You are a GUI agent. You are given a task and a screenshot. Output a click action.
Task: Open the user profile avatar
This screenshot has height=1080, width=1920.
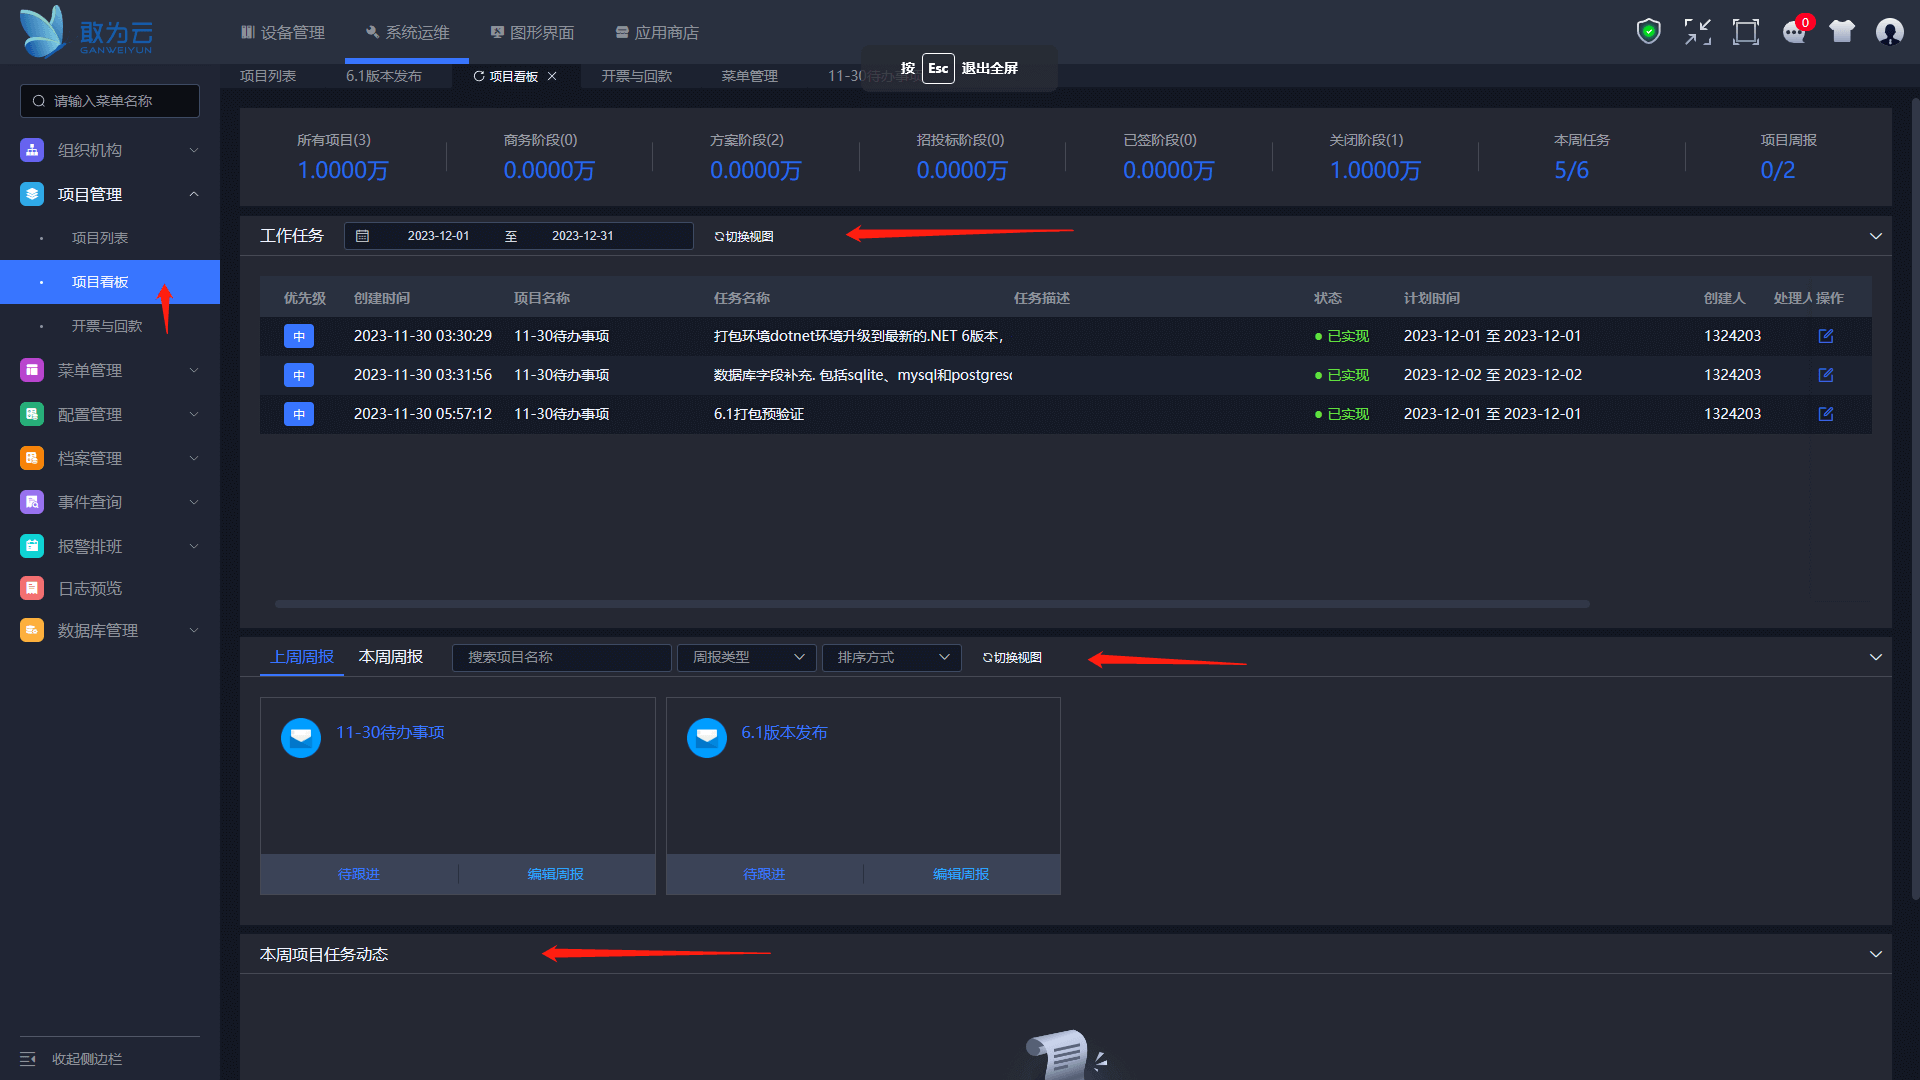pos(1889,32)
